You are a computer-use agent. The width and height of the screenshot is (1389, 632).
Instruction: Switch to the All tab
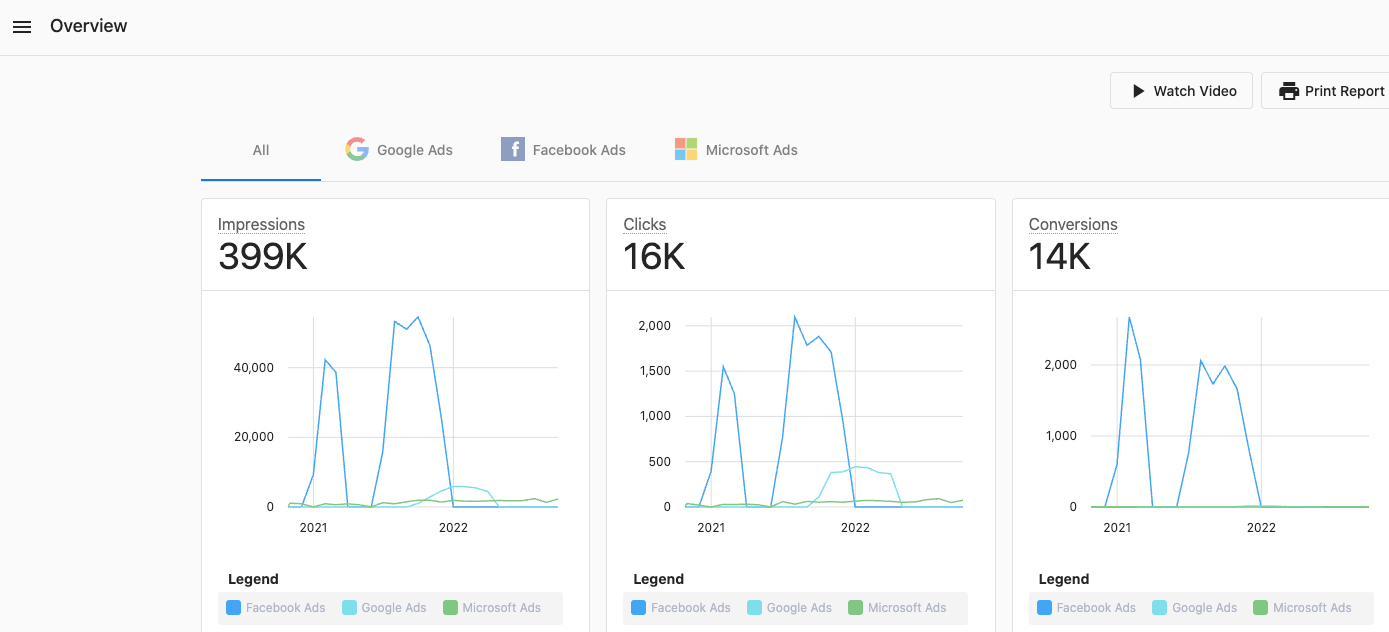(x=260, y=149)
